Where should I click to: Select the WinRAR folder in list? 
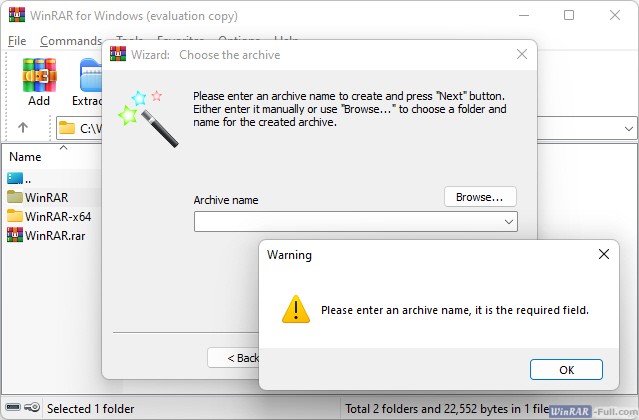click(x=46, y=197)
